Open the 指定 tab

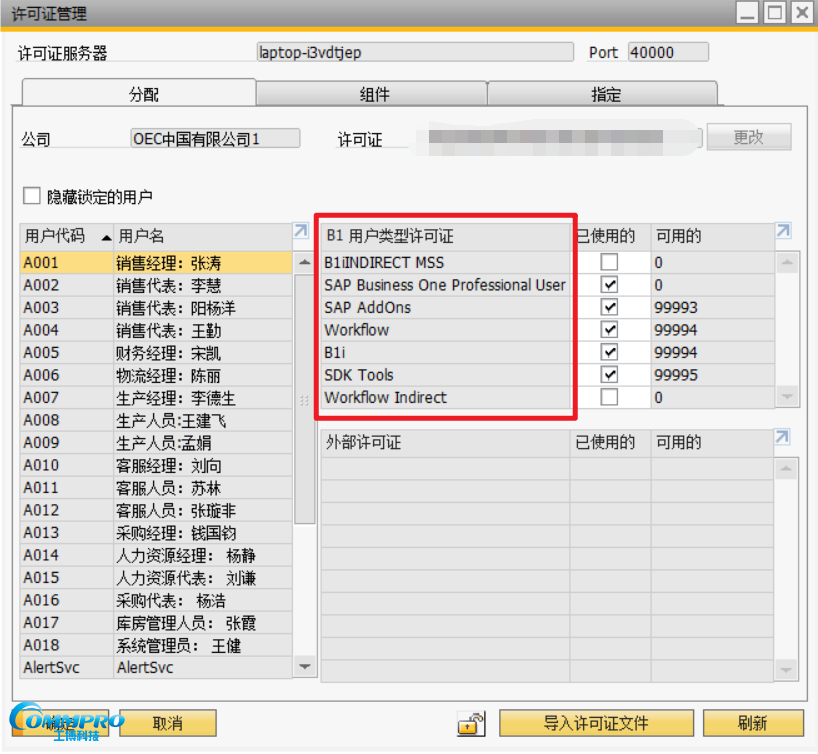(605, 94)
